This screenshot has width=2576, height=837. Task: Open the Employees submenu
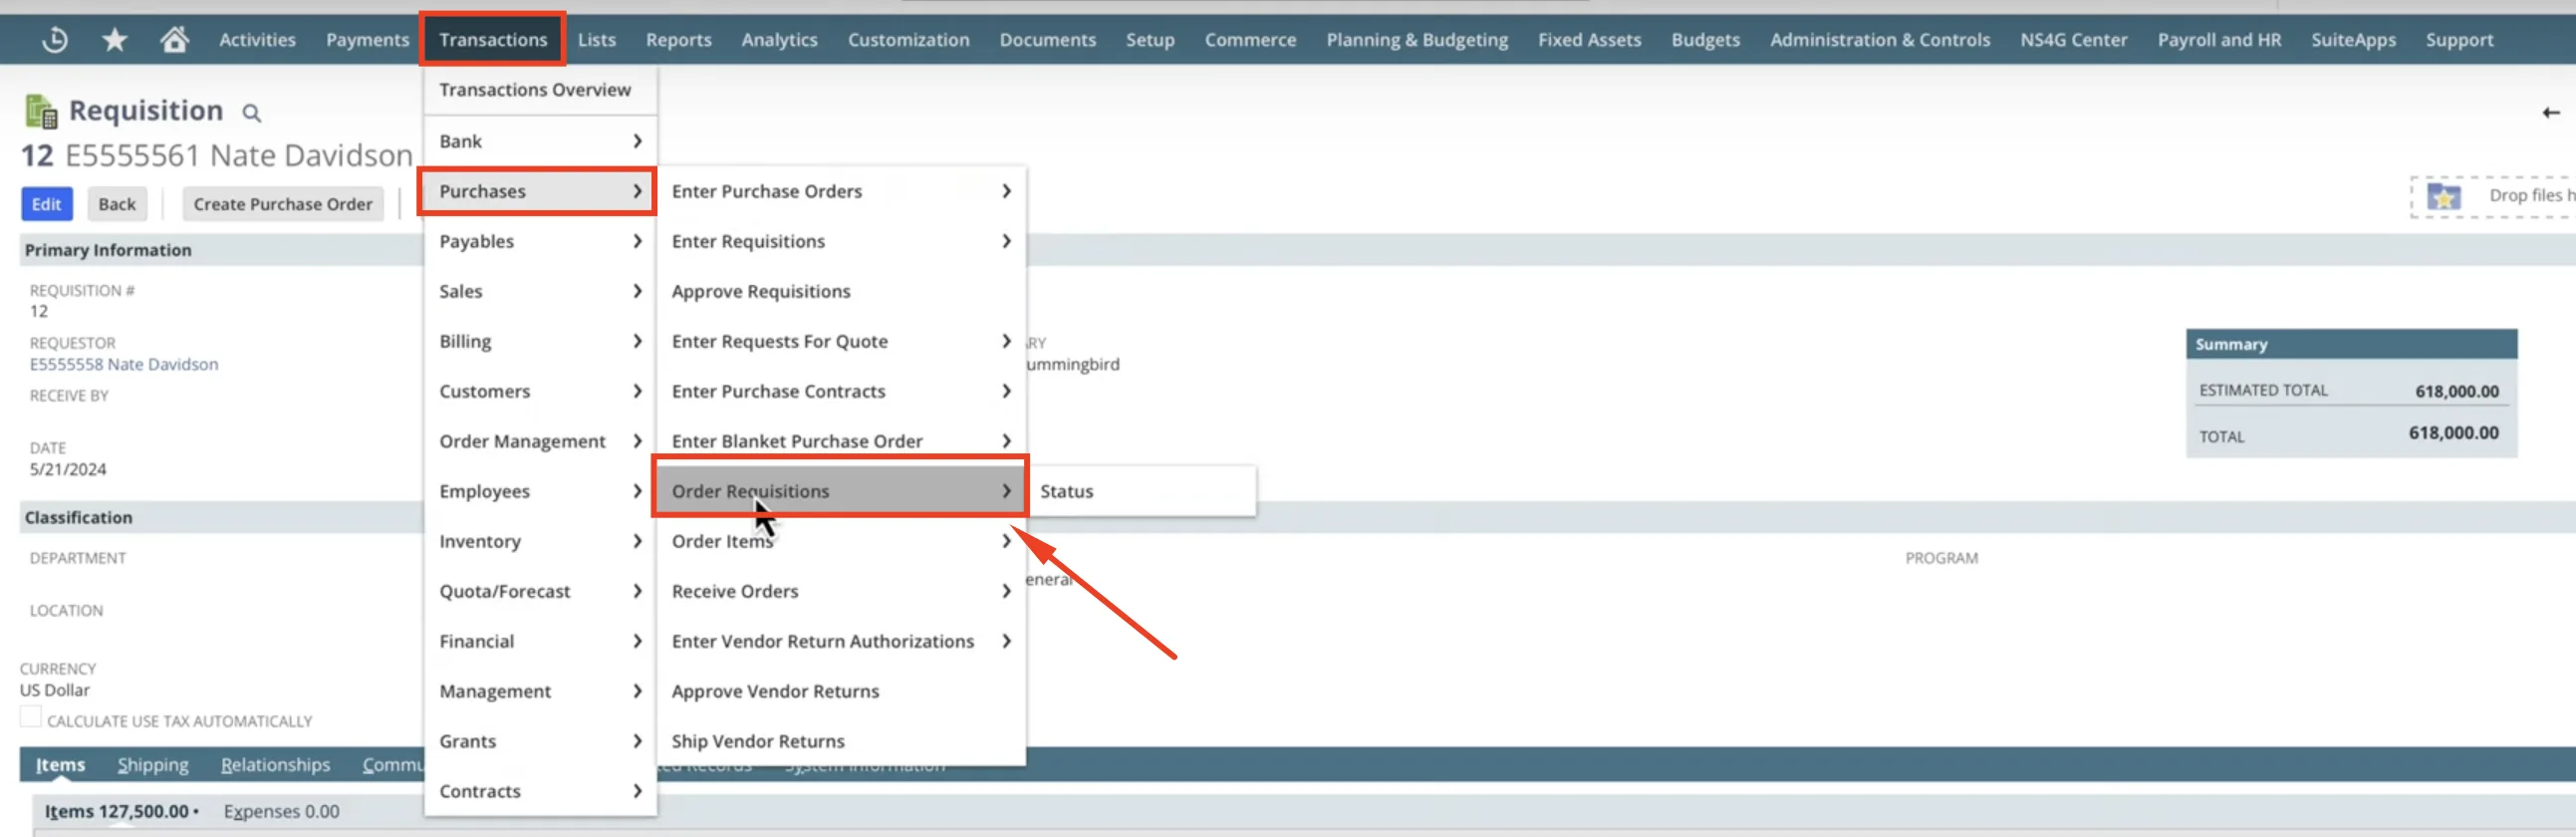tap(540, 491)
